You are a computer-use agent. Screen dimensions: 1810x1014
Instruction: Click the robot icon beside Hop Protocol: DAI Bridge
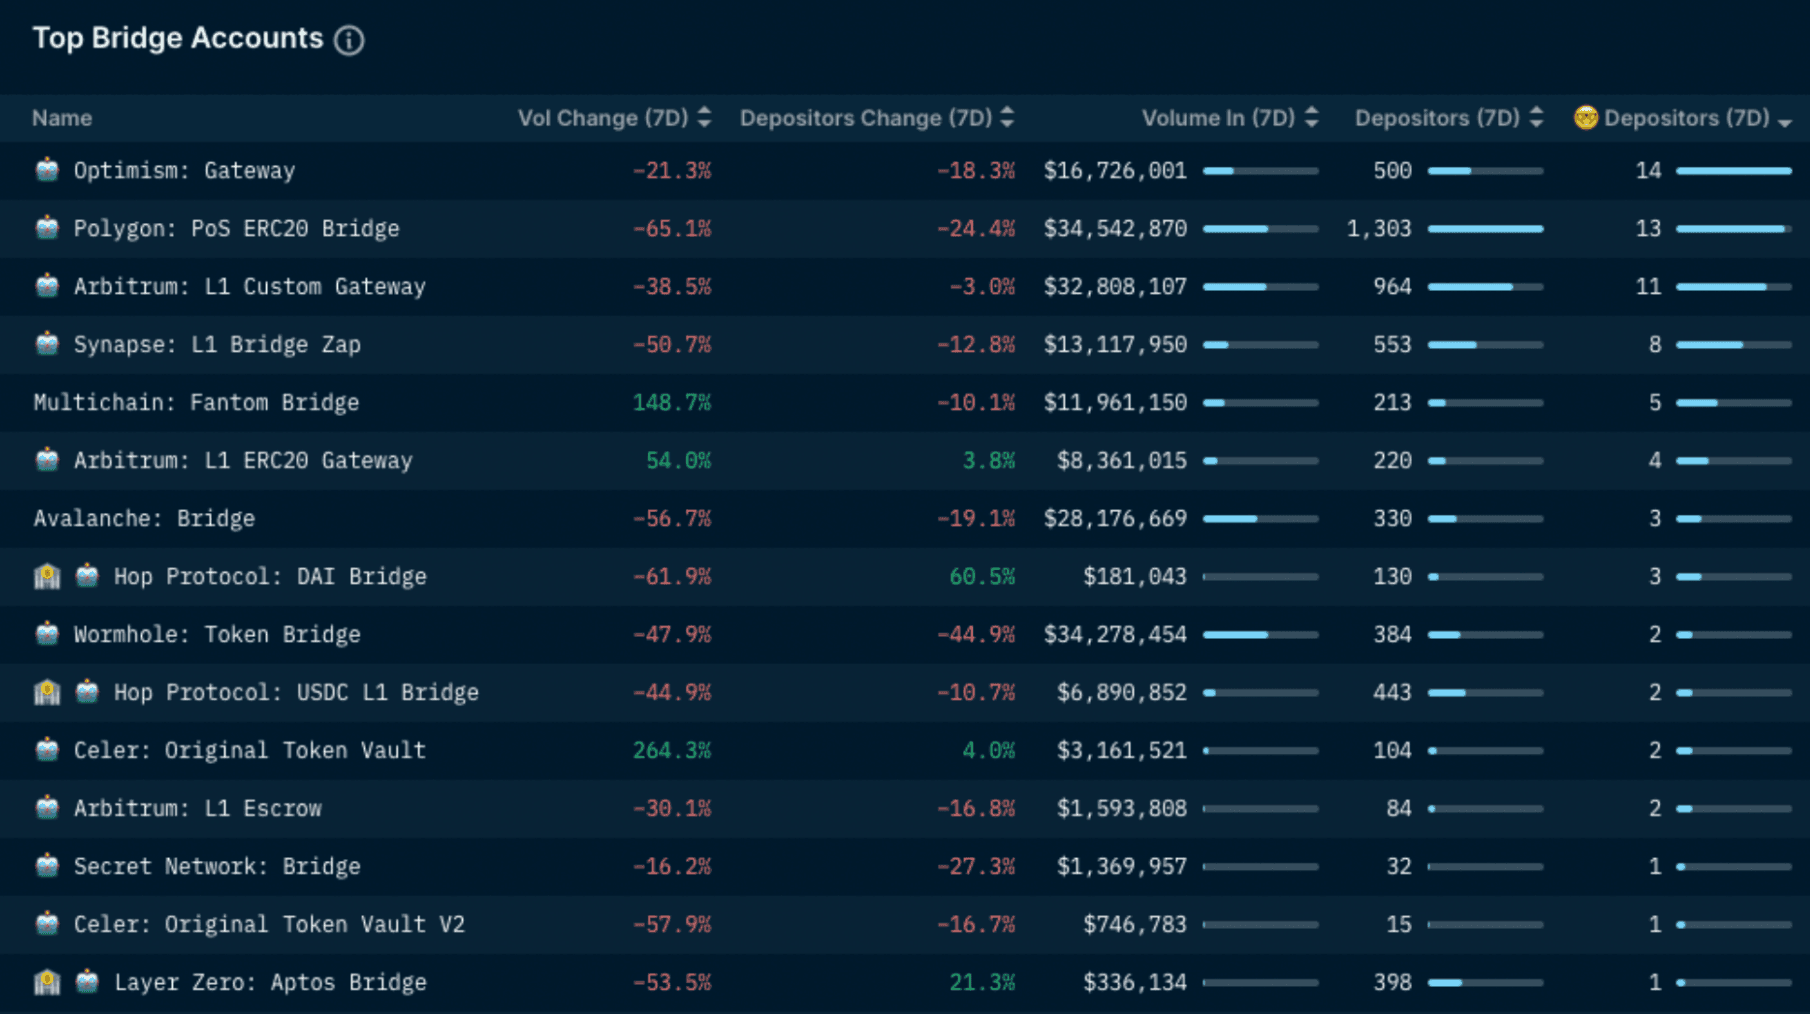87,576
